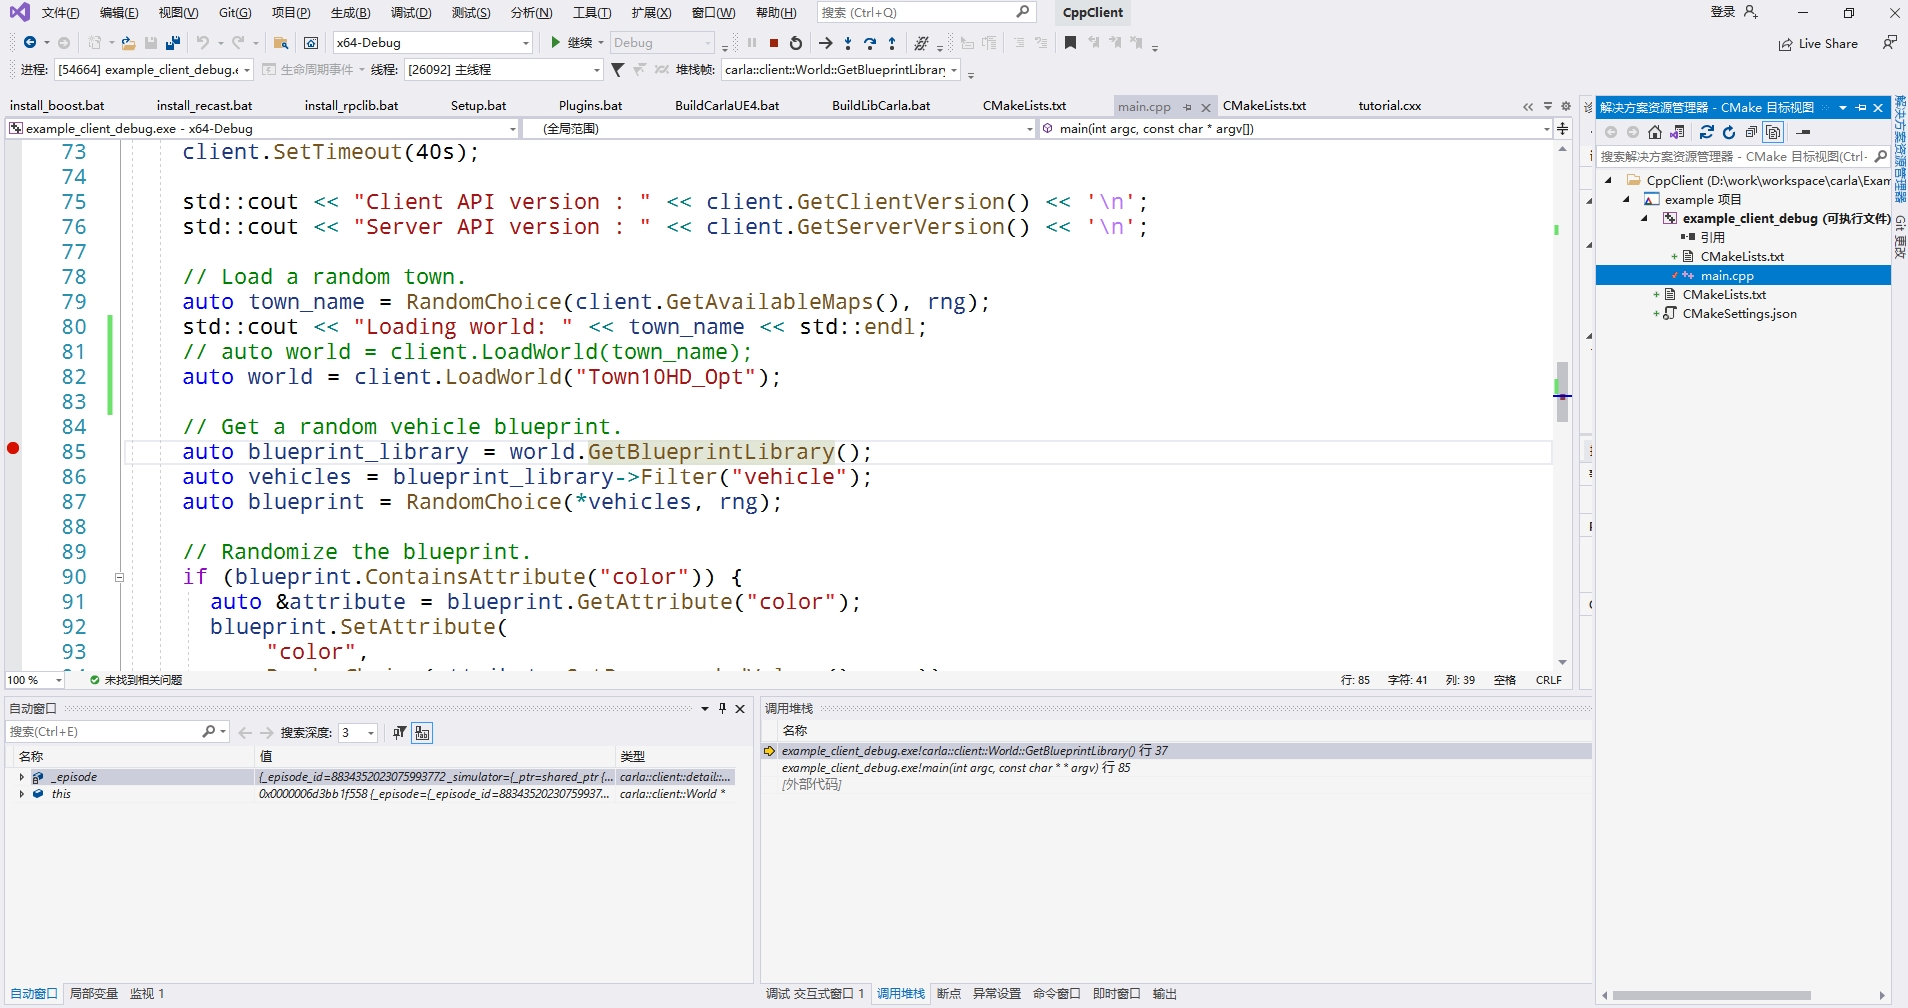The width and height of the screenshot is (1908, 1008).
Task: Click Home icon in Solution Explorer
Action: (x=1655, y=132)
